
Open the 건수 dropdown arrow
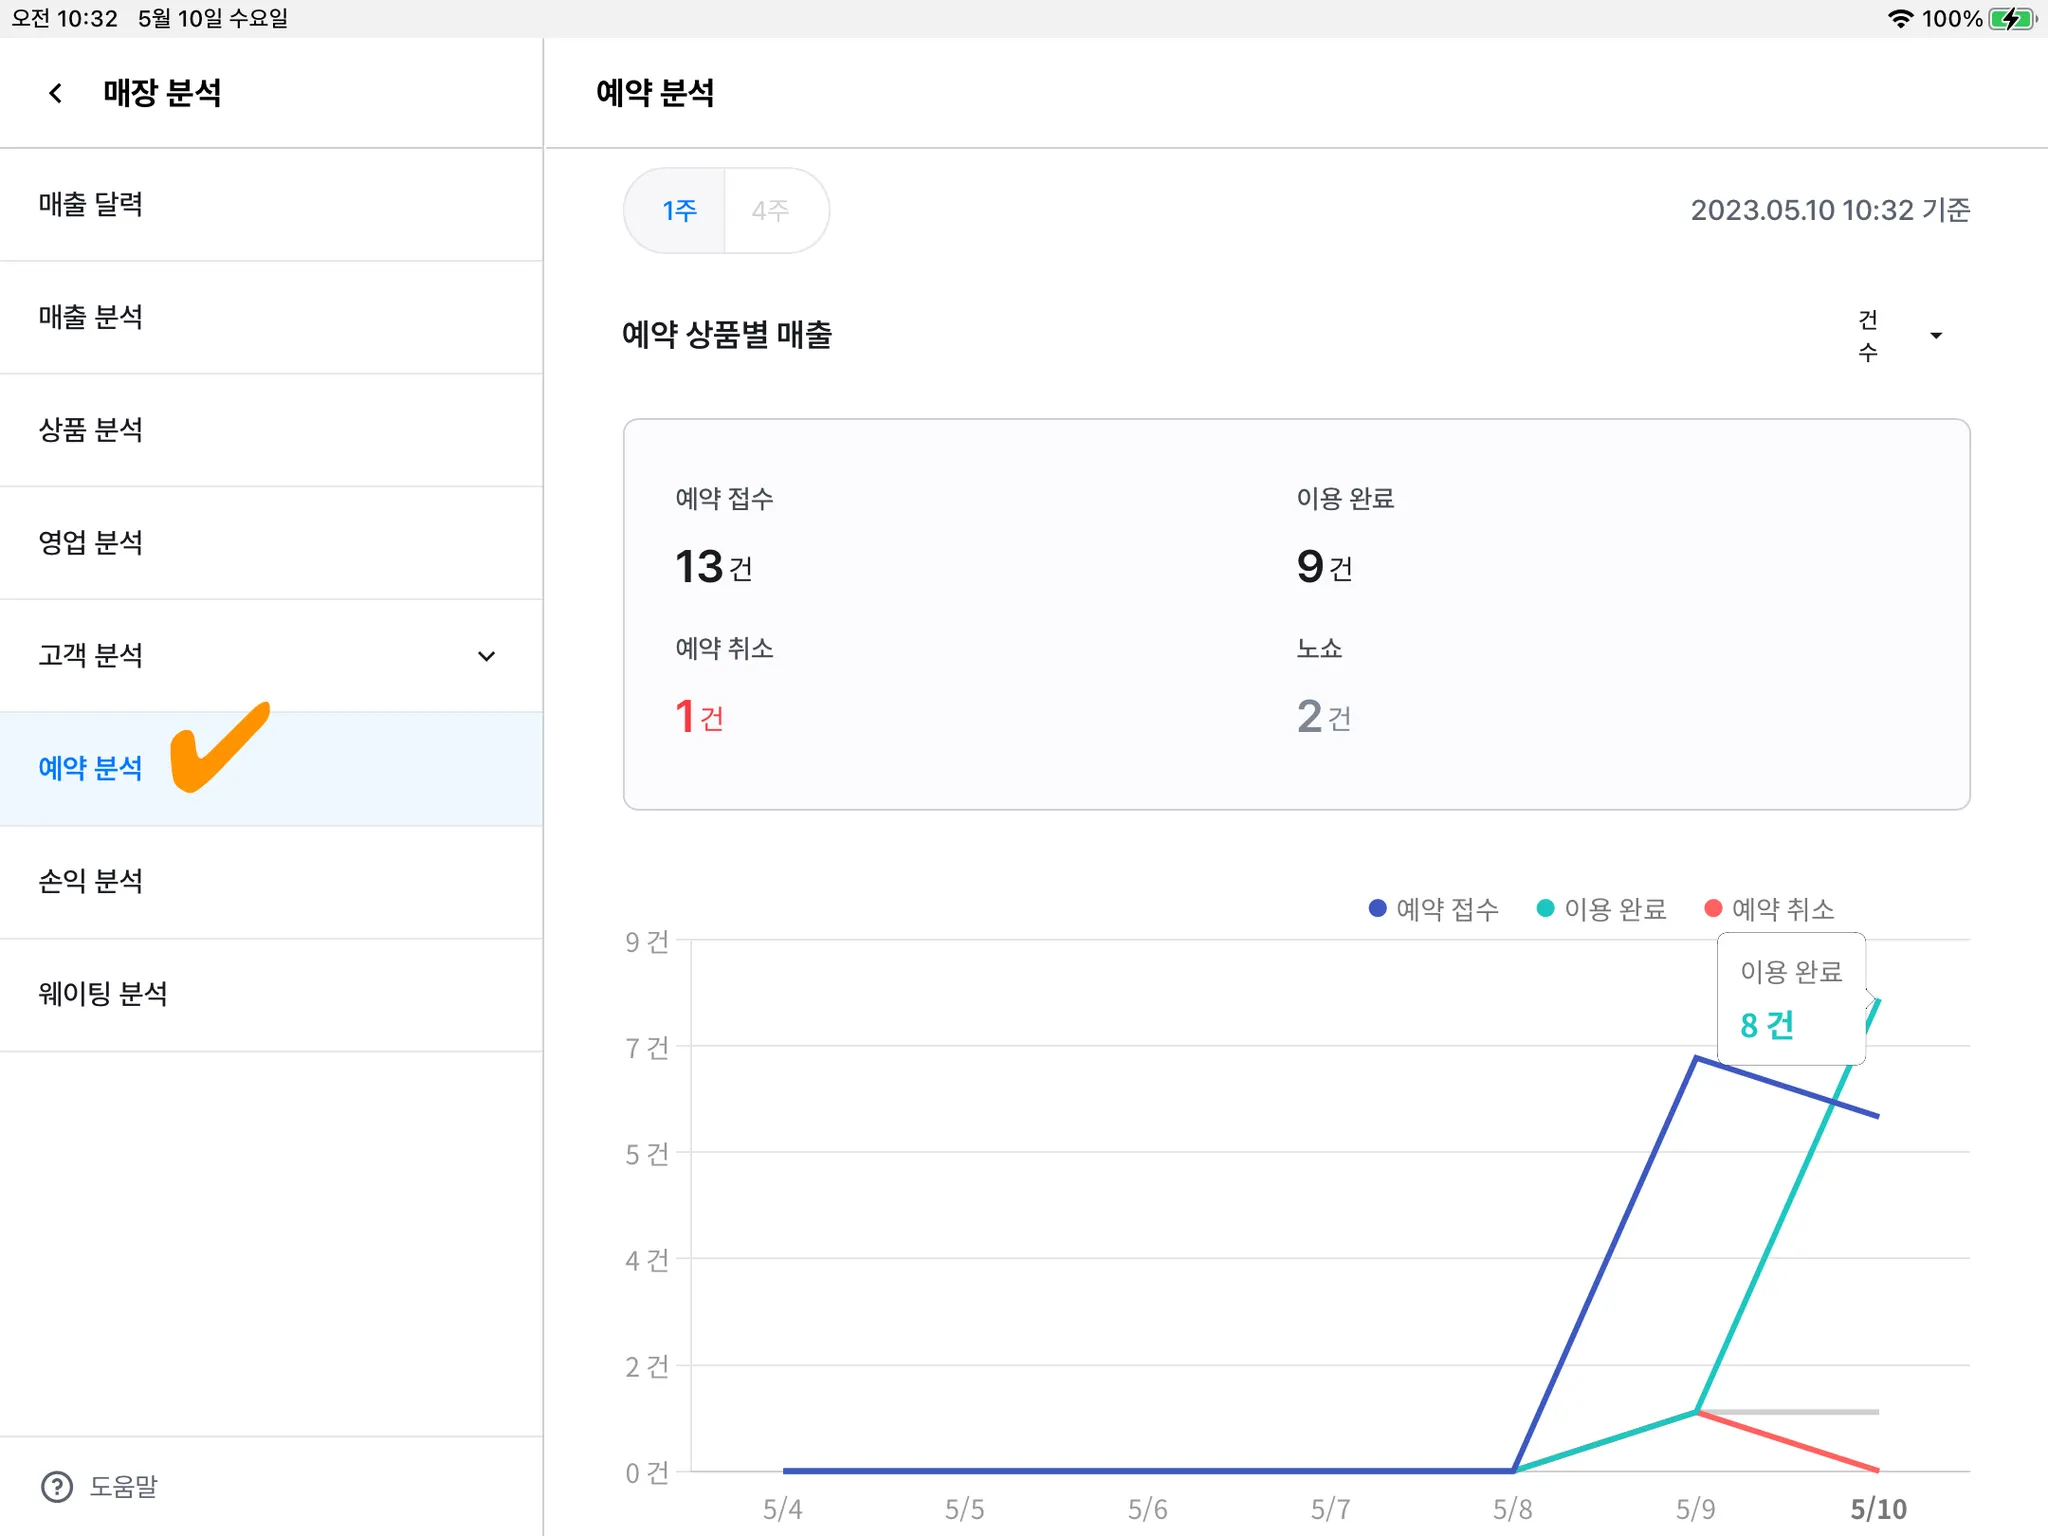click(1936, 336)
